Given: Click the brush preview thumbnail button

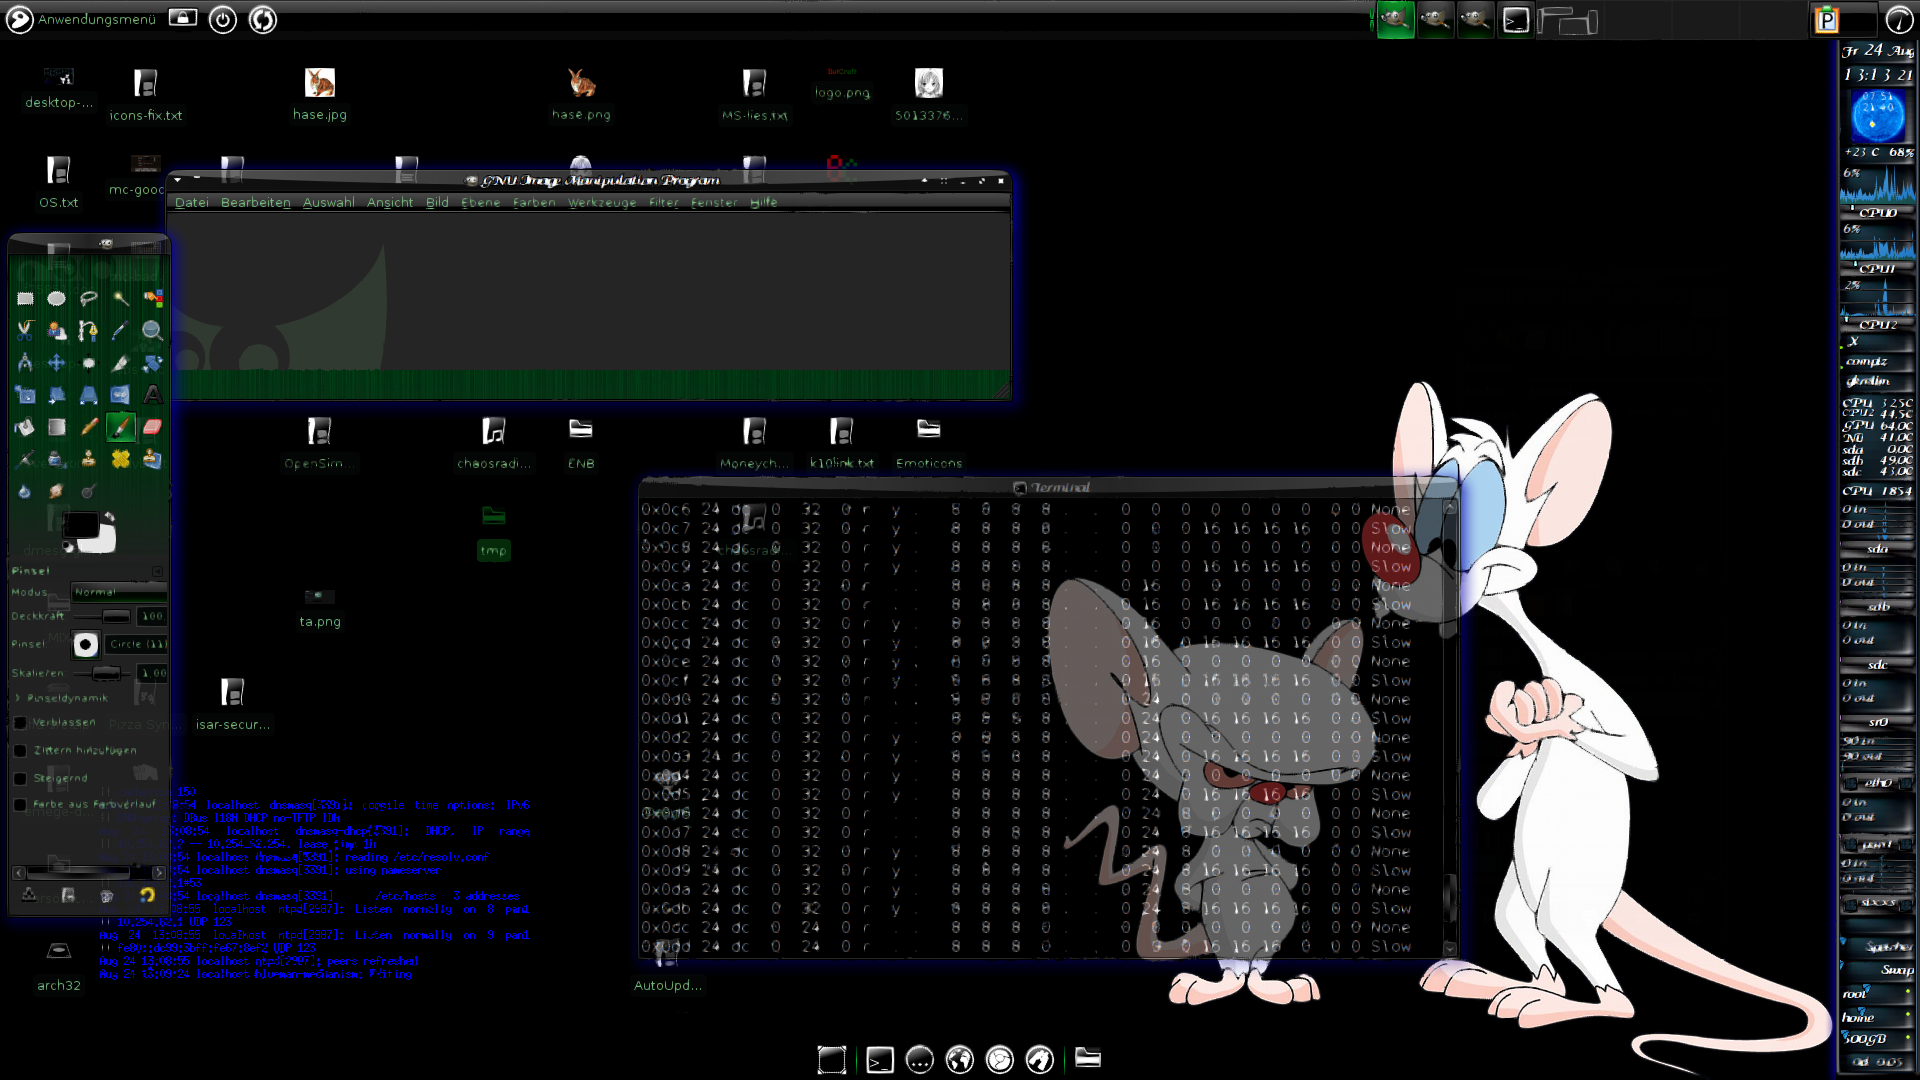Looking at the screenshot, I should pyautogui.click(x=86, y=644).
